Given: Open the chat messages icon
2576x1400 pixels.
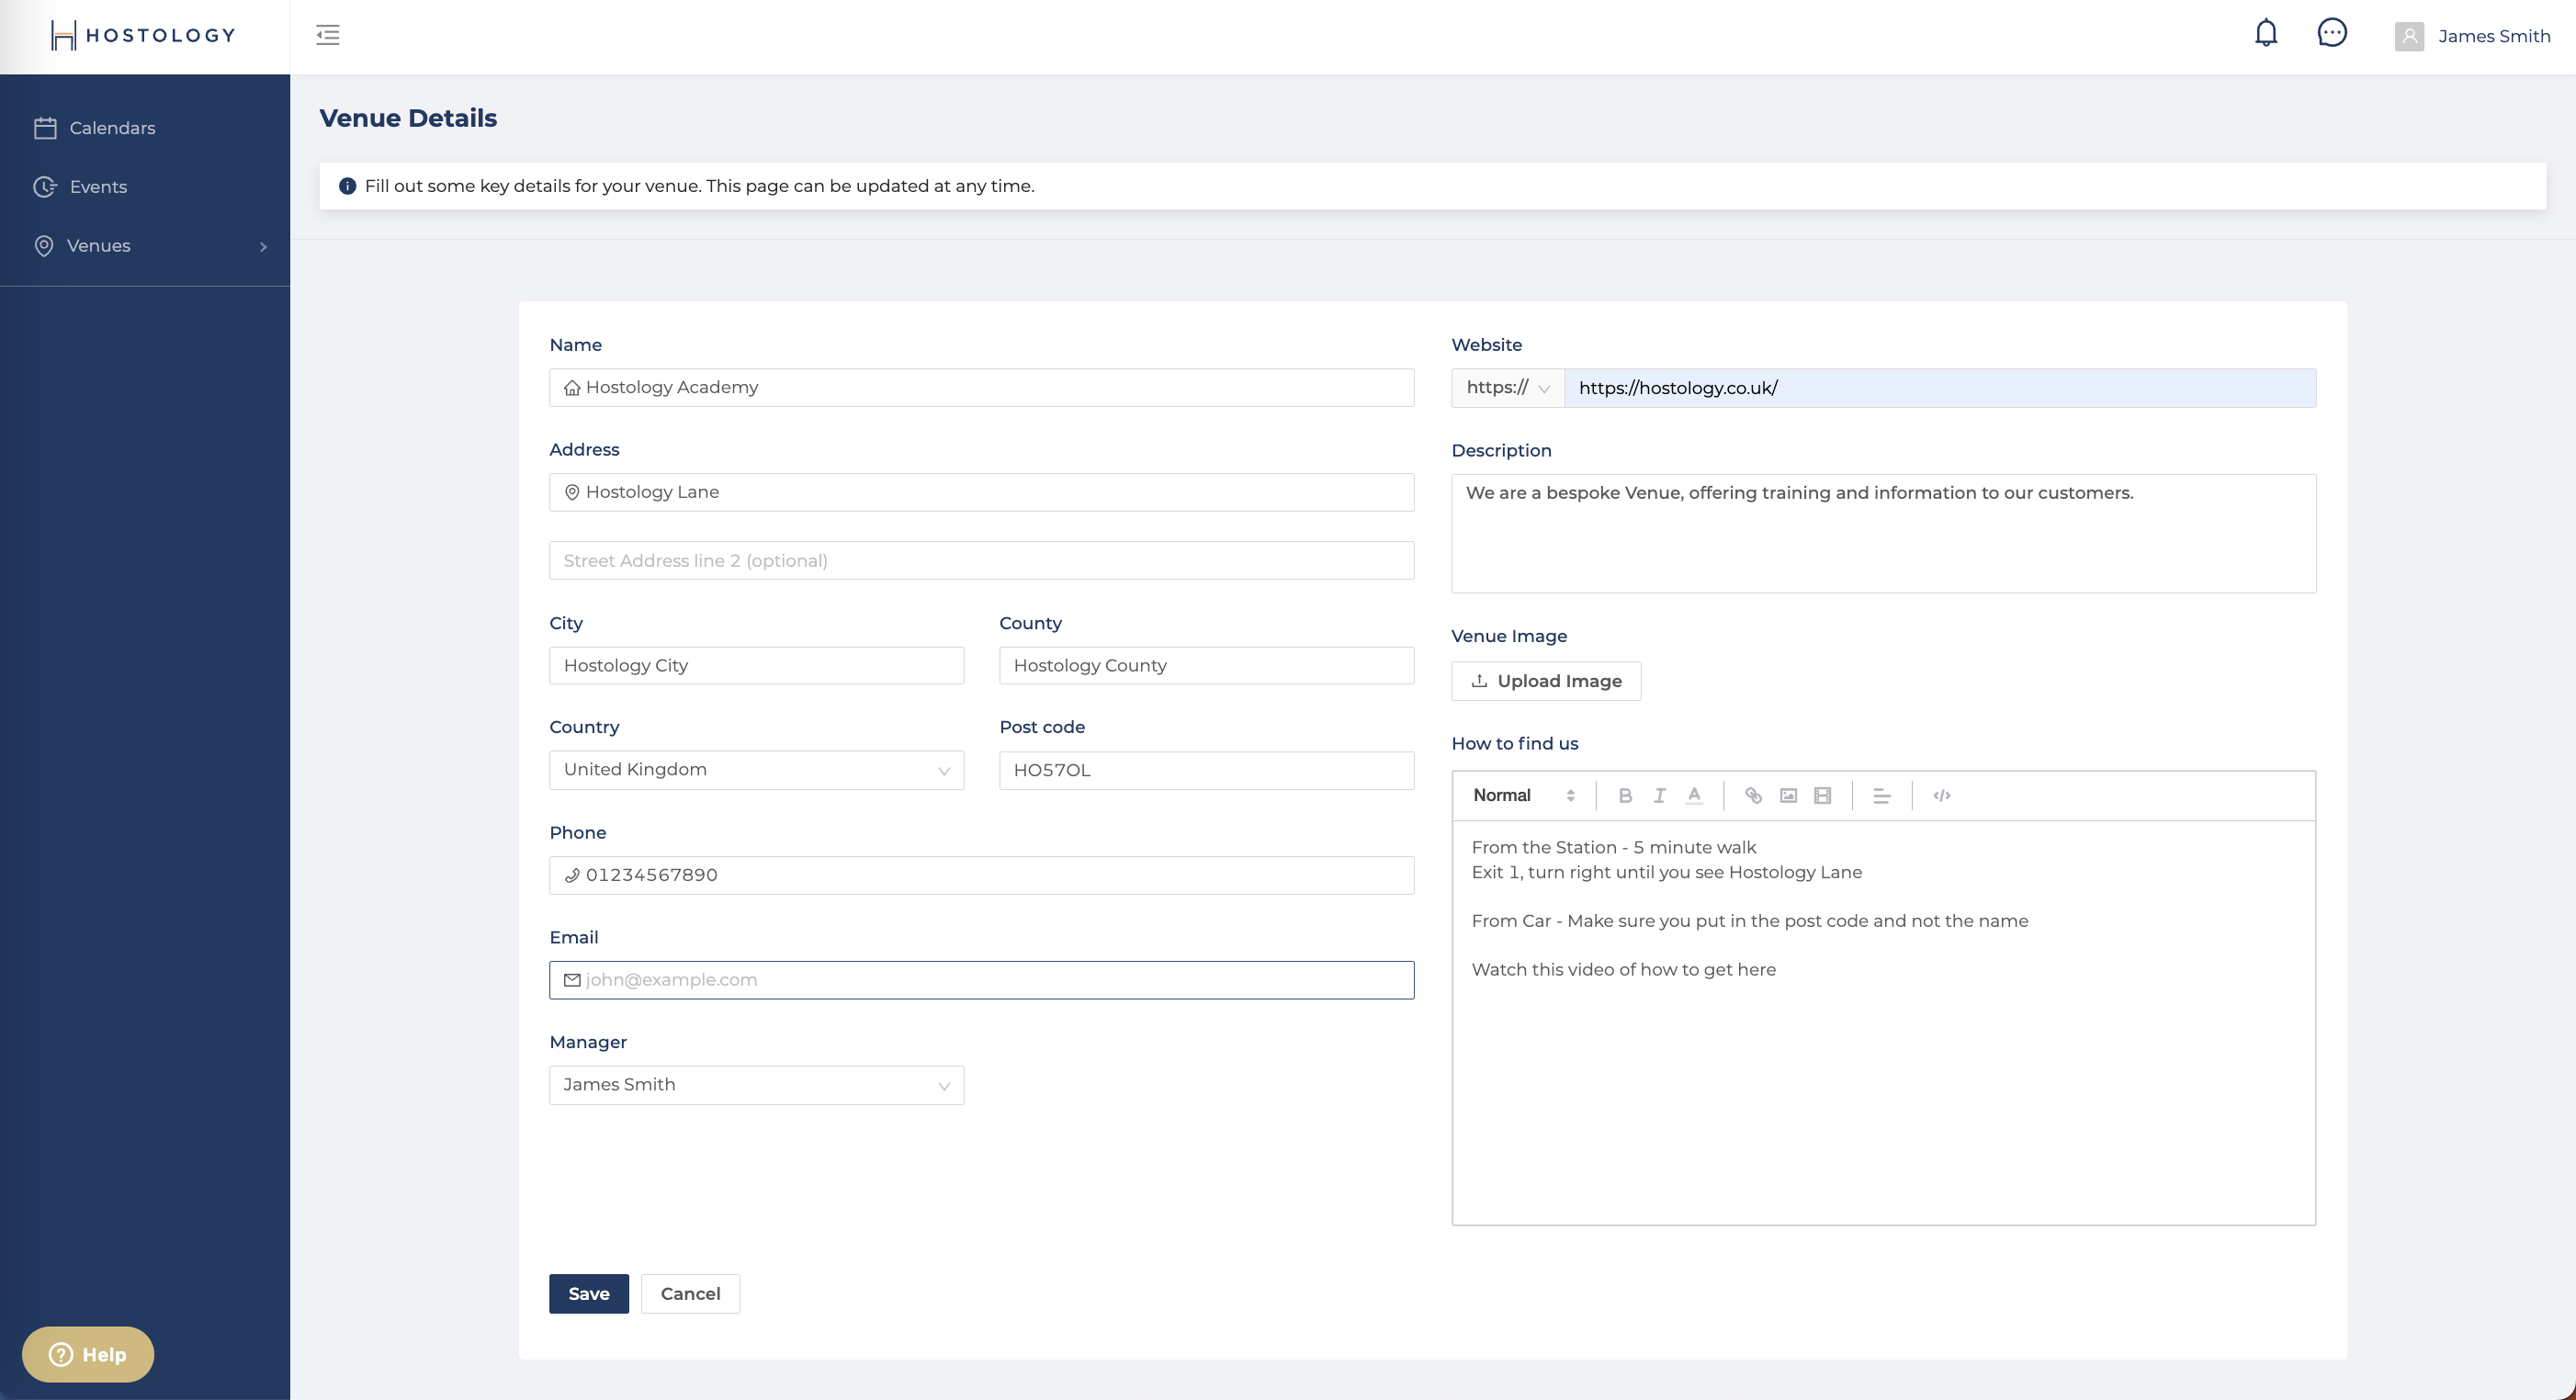Looking at the screenshot, I should coord(2332,34).
